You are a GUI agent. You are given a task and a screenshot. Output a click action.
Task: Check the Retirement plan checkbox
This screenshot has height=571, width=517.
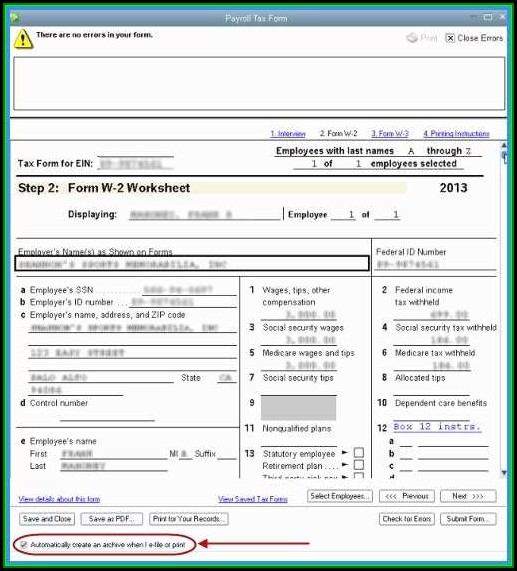point(359,465)
